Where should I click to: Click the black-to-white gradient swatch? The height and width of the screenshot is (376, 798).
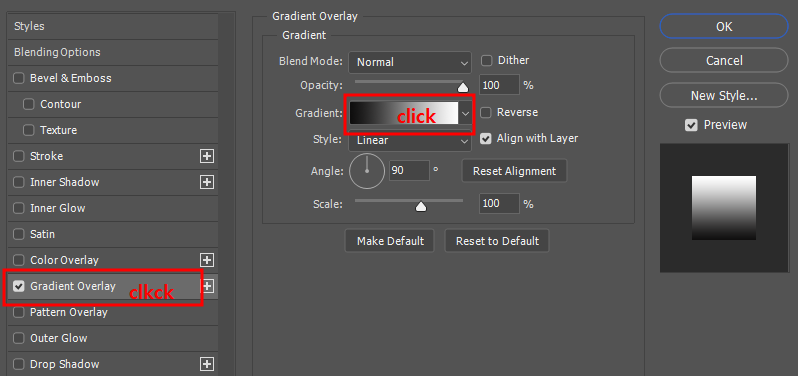tap(404, 113)
